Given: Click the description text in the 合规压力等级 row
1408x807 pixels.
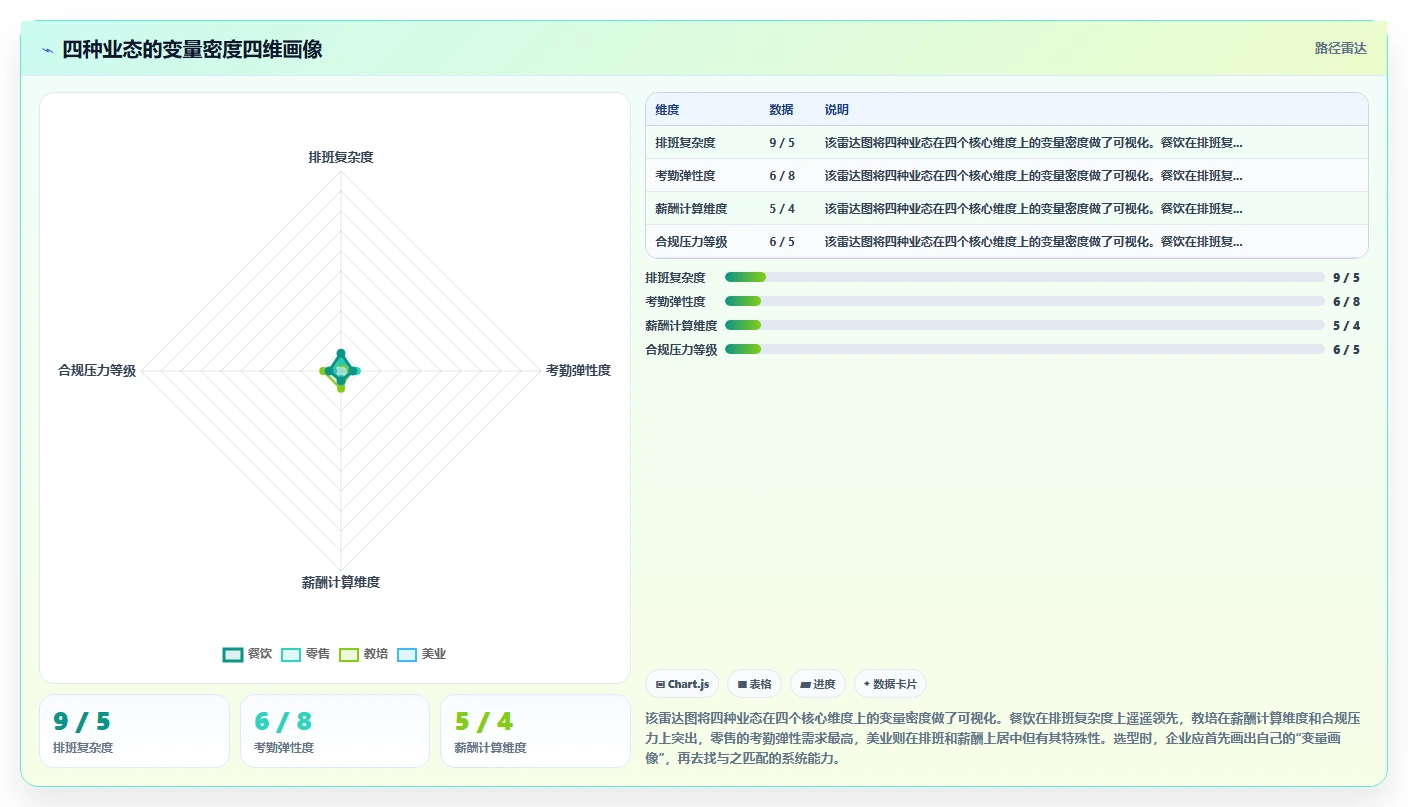Looking at the screenshot, I should point(1033,242).
